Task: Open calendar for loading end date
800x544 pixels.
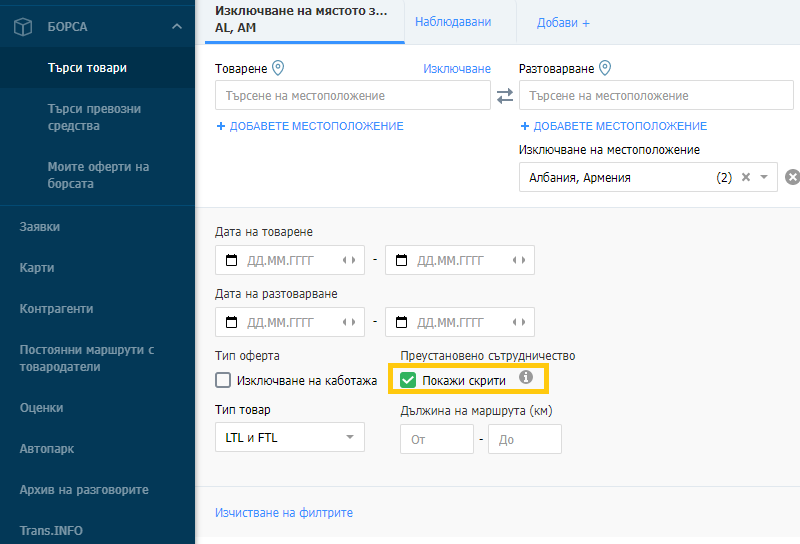Action: (402, 260)
